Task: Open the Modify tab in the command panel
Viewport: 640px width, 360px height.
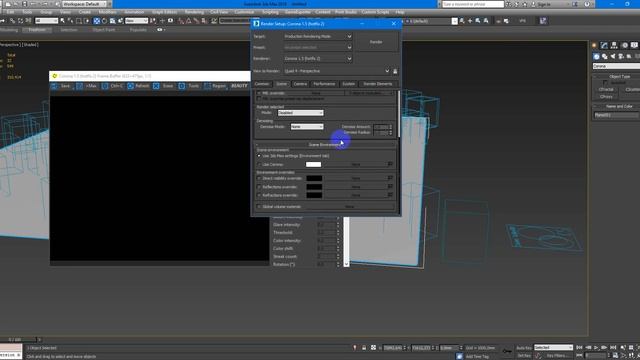Action: 604,45
